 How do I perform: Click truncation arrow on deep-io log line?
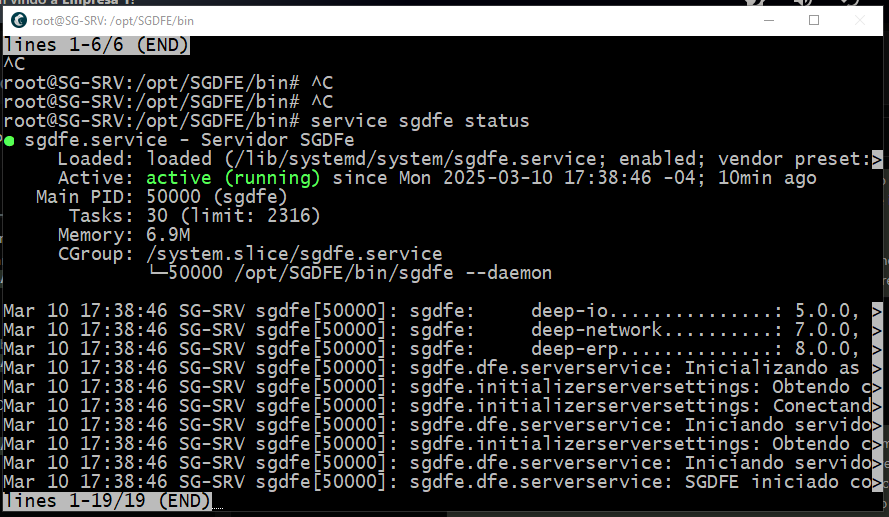click(877, 310)
